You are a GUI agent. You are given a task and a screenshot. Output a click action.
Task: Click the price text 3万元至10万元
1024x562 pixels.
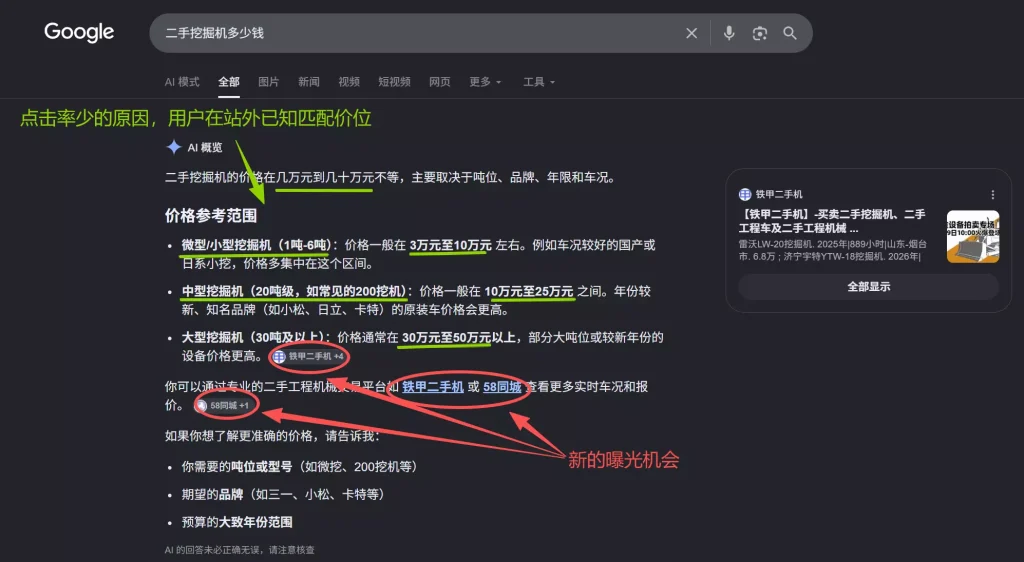pos(451,245)
